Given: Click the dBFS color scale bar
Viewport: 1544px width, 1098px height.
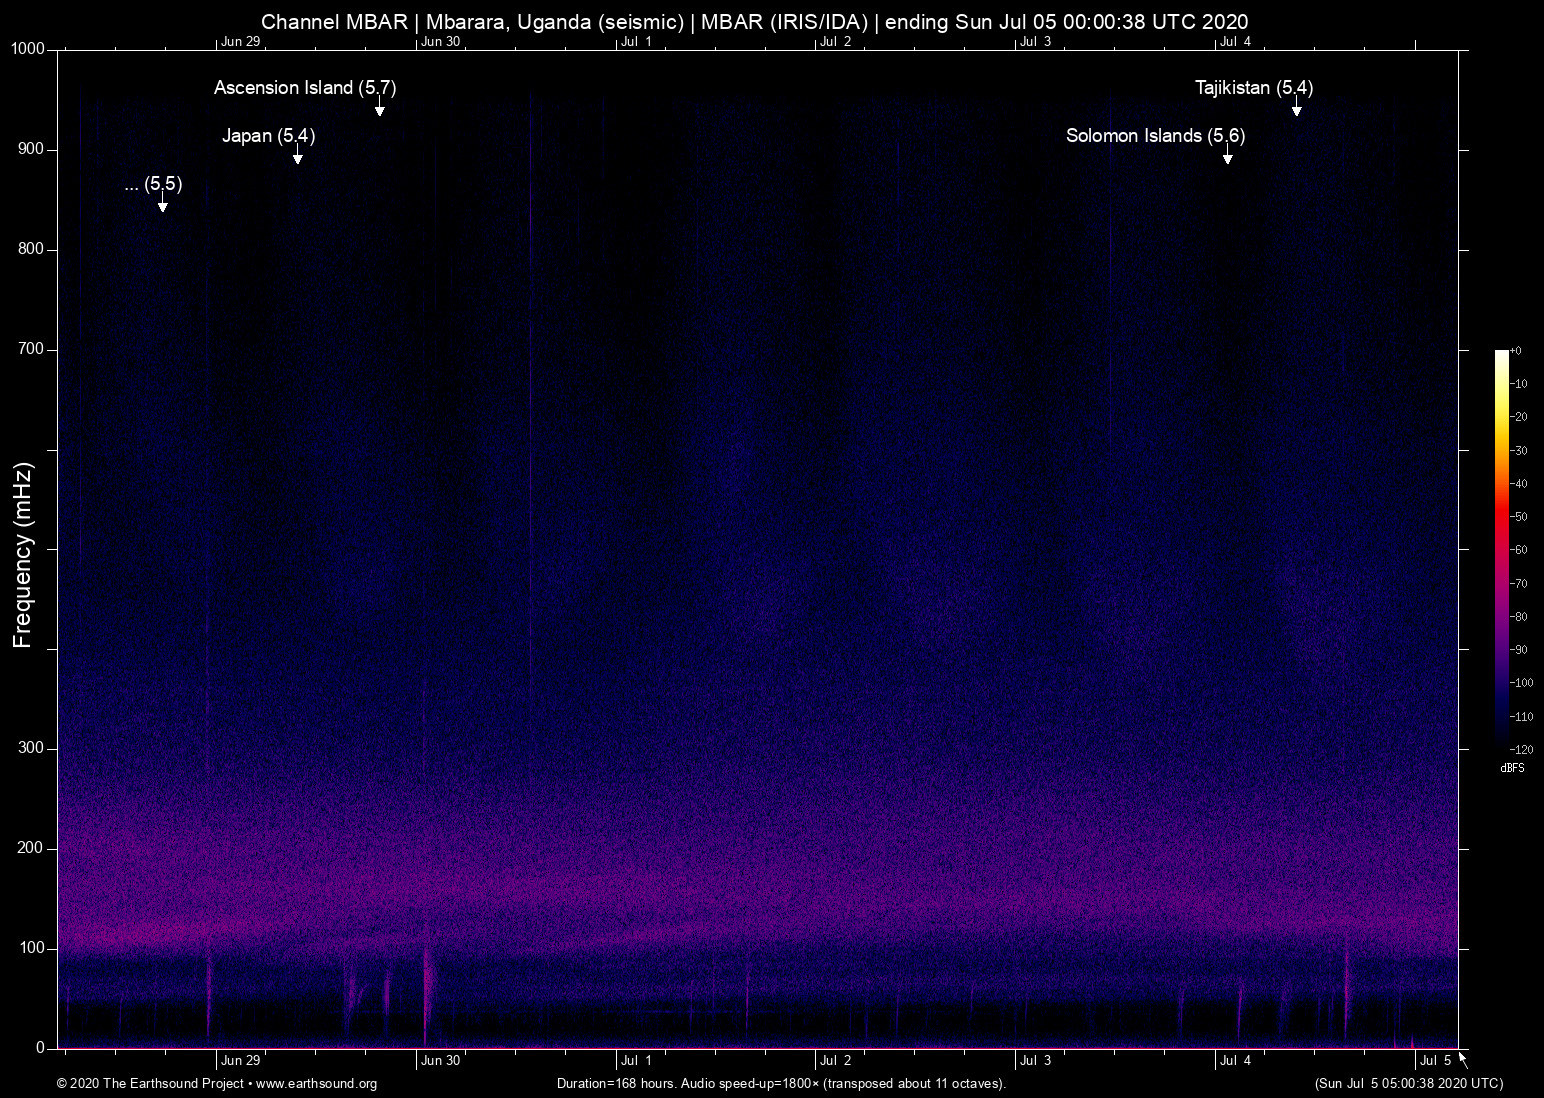Looking at the screenshot, I should click(x=1502, y=548).
